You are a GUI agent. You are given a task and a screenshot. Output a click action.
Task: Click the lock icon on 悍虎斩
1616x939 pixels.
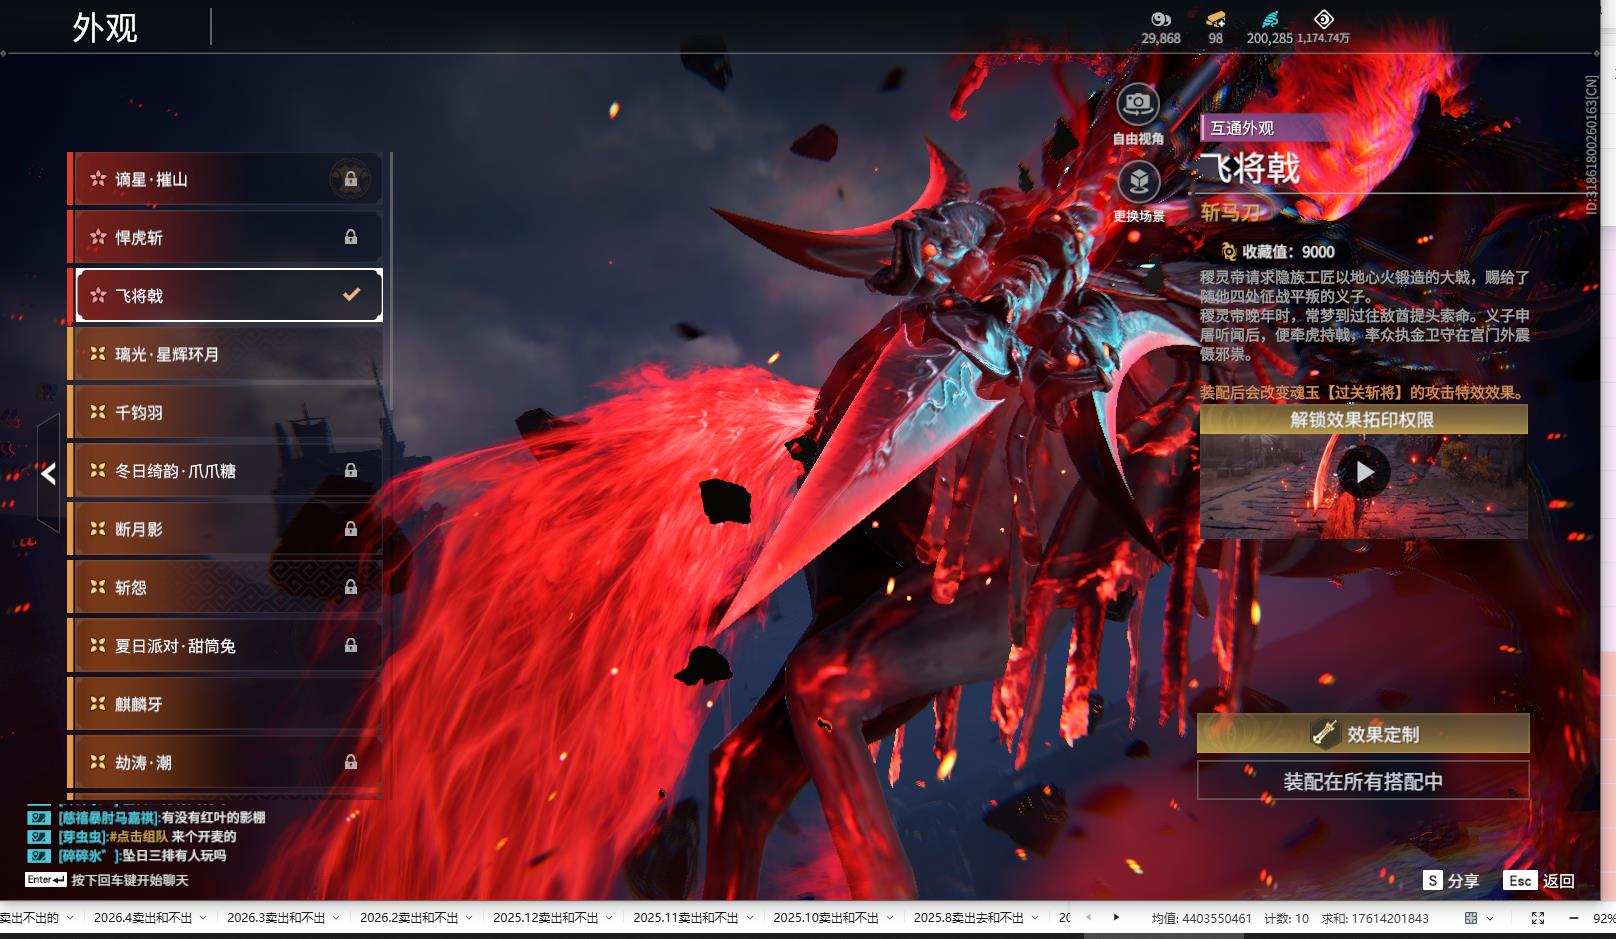(x=351, y=237)
